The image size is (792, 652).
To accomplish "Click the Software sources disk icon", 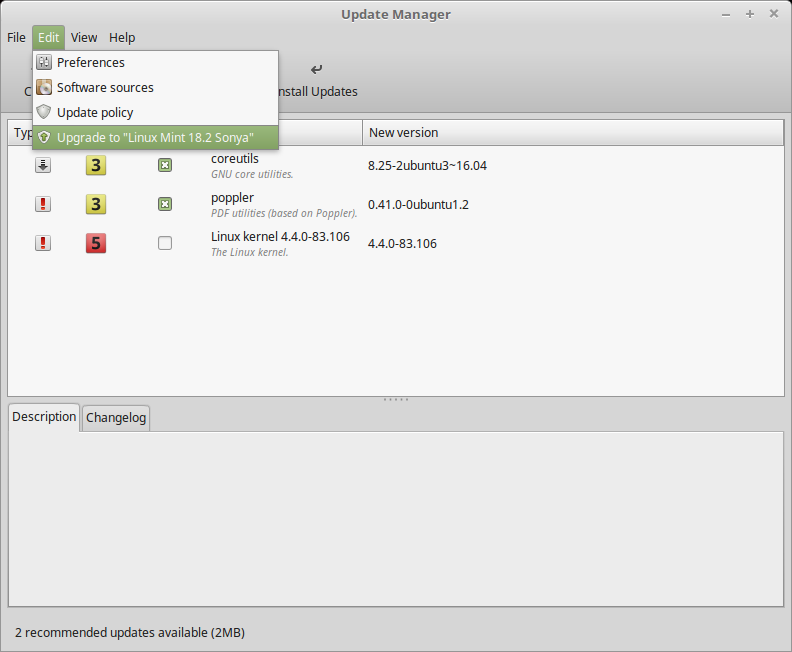I will click(x=44, y=87).
